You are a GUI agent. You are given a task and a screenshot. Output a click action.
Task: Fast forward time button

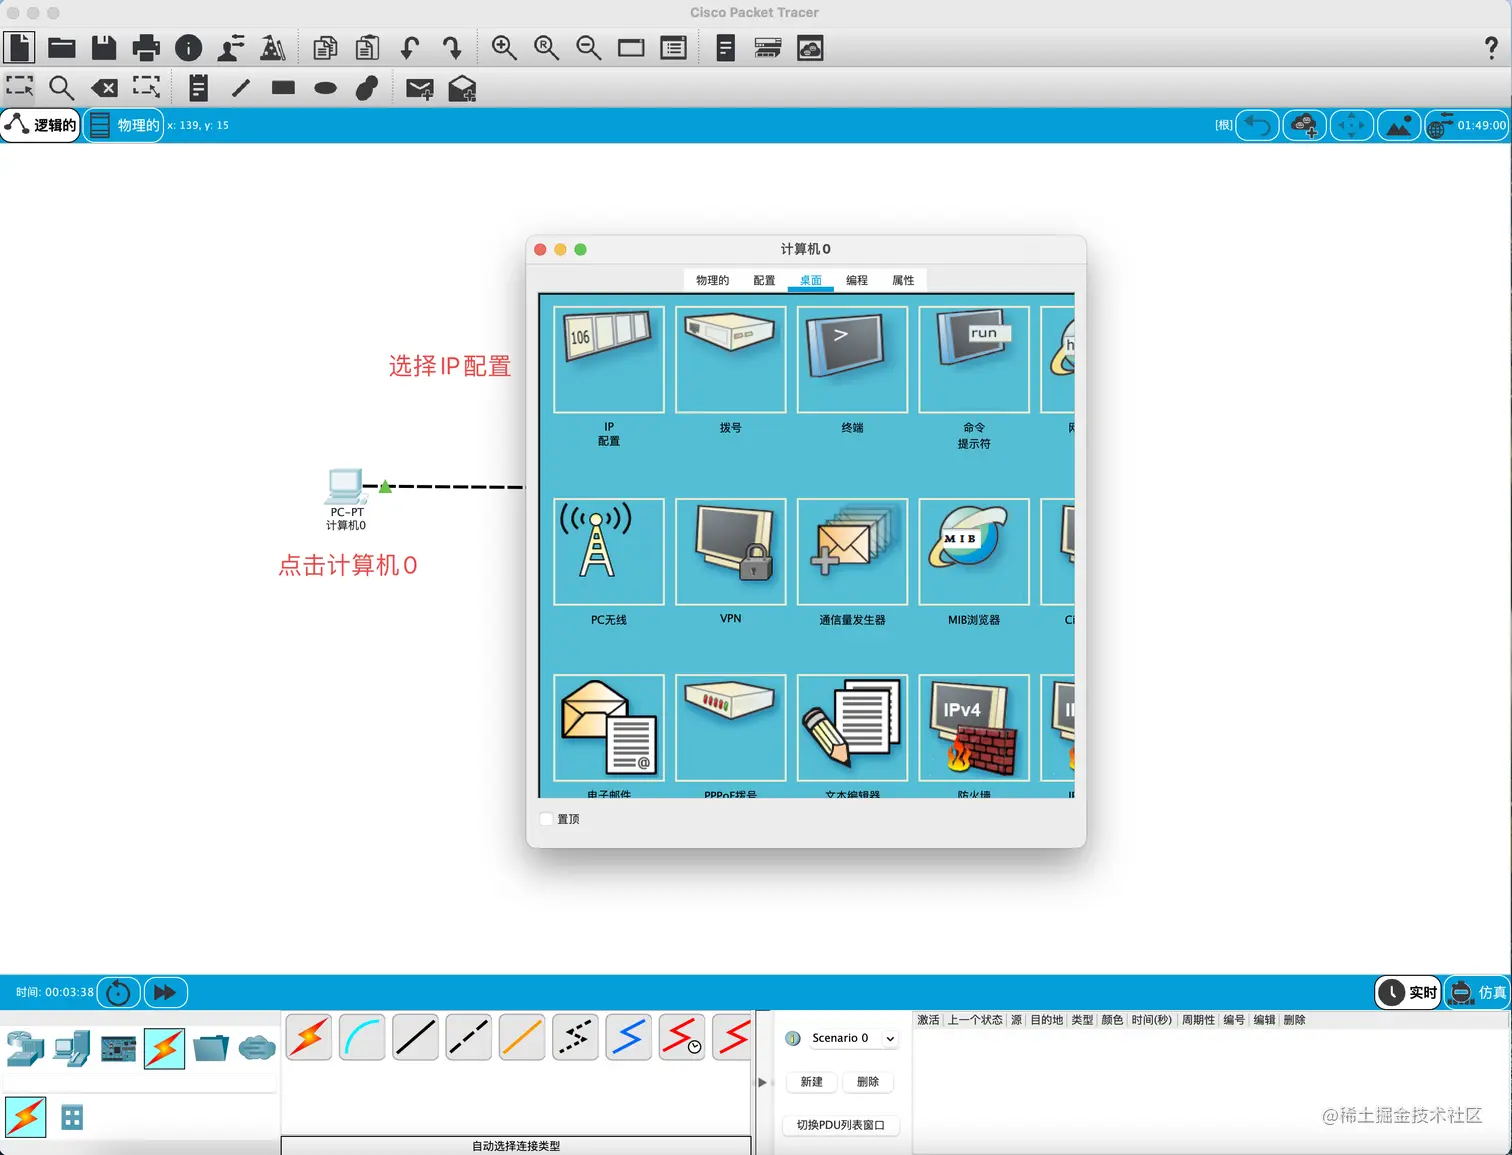[x=165, y=992]
